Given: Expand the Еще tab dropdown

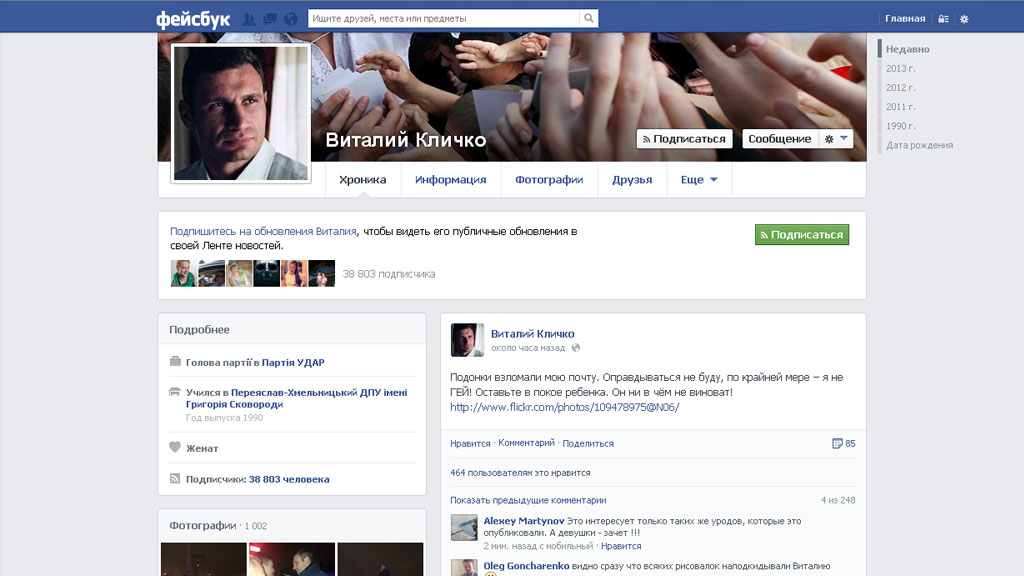Looking at the screenshot, I should coord(699,180).
